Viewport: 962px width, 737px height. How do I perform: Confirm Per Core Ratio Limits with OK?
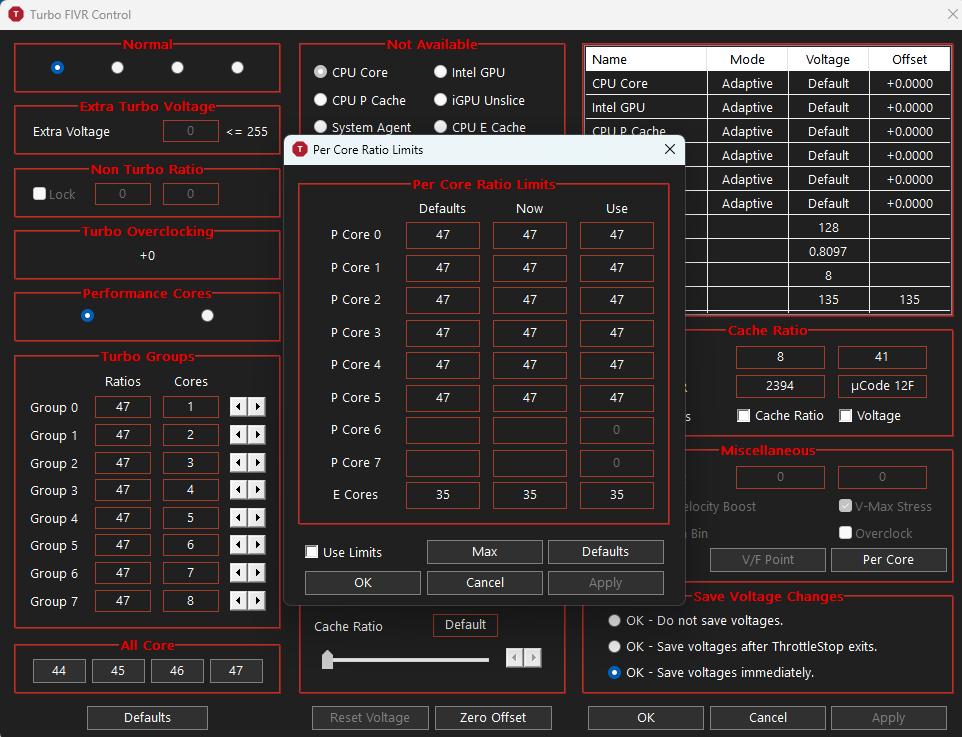tap(363, 582)
